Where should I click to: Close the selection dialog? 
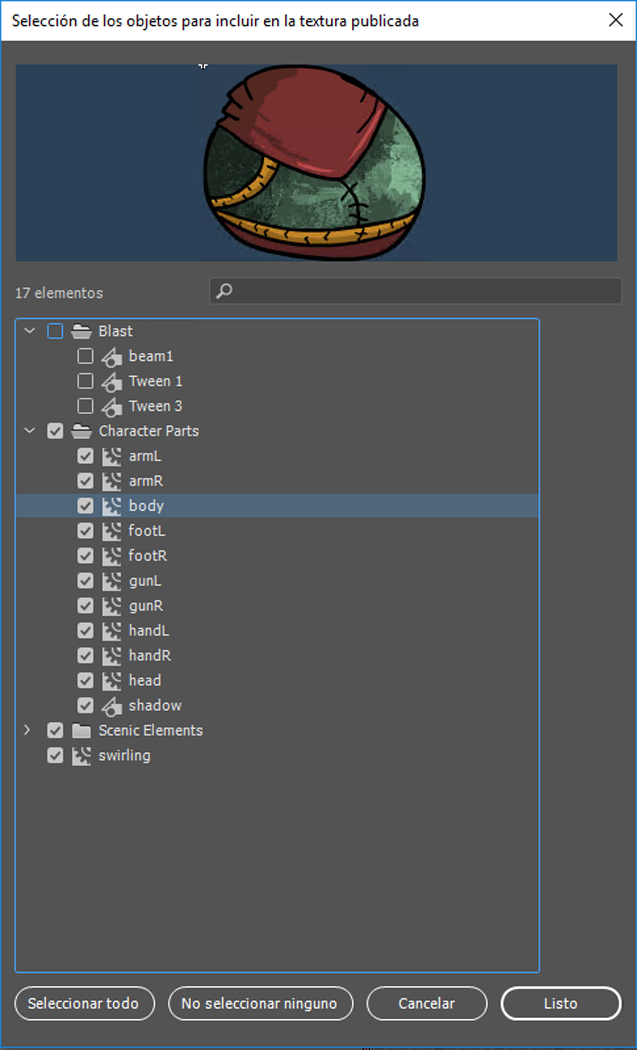[x=616, y=20]
